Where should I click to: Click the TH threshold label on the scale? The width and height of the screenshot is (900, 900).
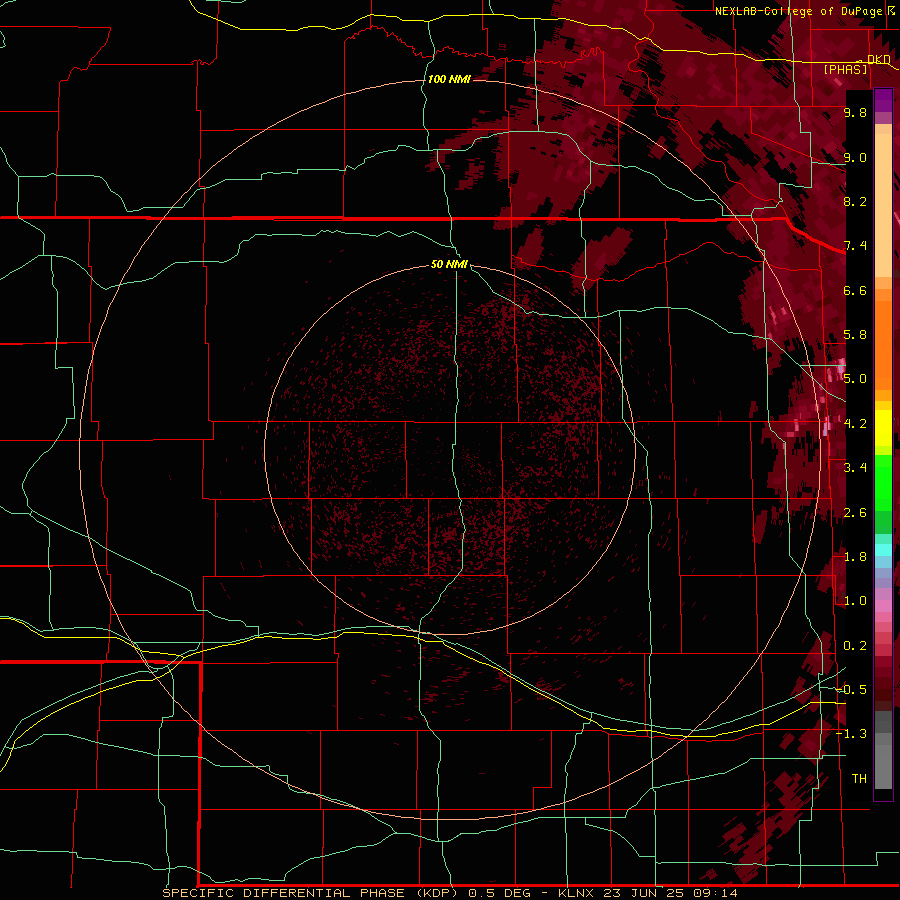[859, 779]
